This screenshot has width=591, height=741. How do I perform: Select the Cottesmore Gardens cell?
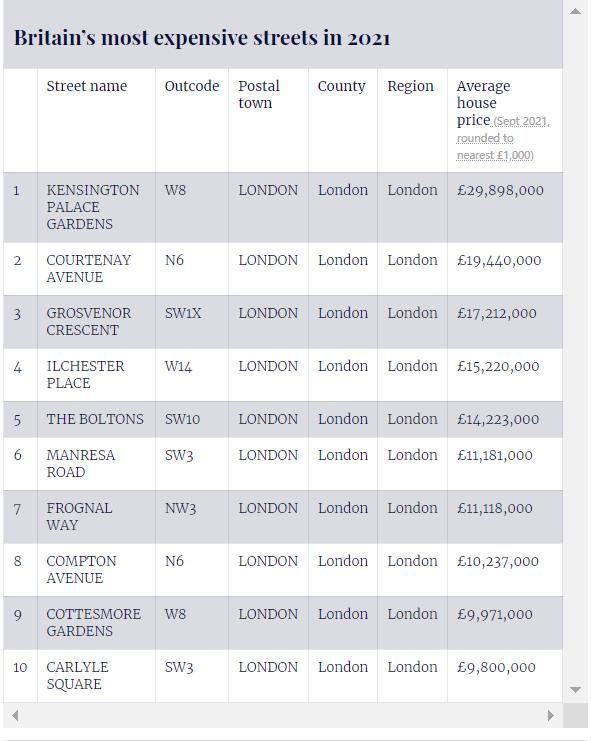96,623
